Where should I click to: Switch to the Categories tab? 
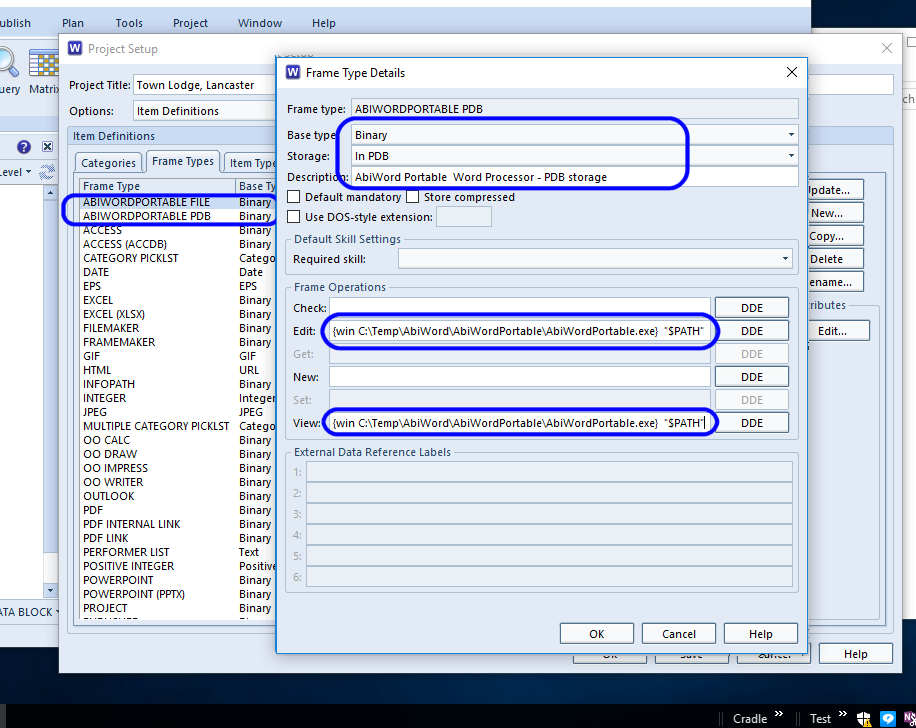pyautogui.click(x=108, y=163)
